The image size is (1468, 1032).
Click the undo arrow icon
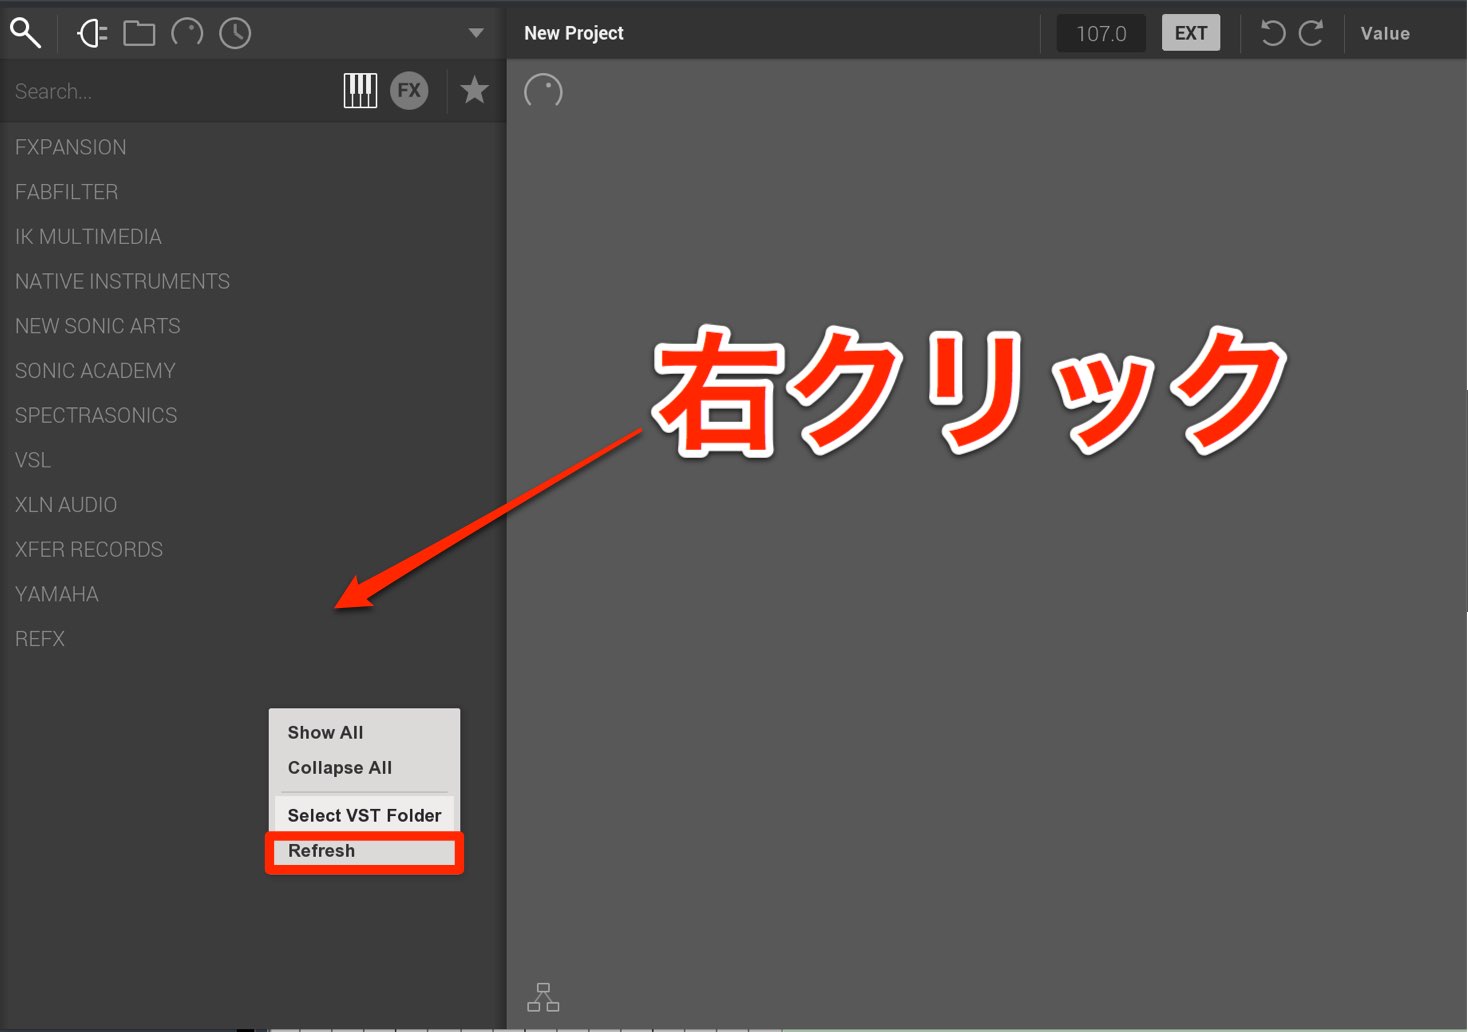click(1272, 33)
